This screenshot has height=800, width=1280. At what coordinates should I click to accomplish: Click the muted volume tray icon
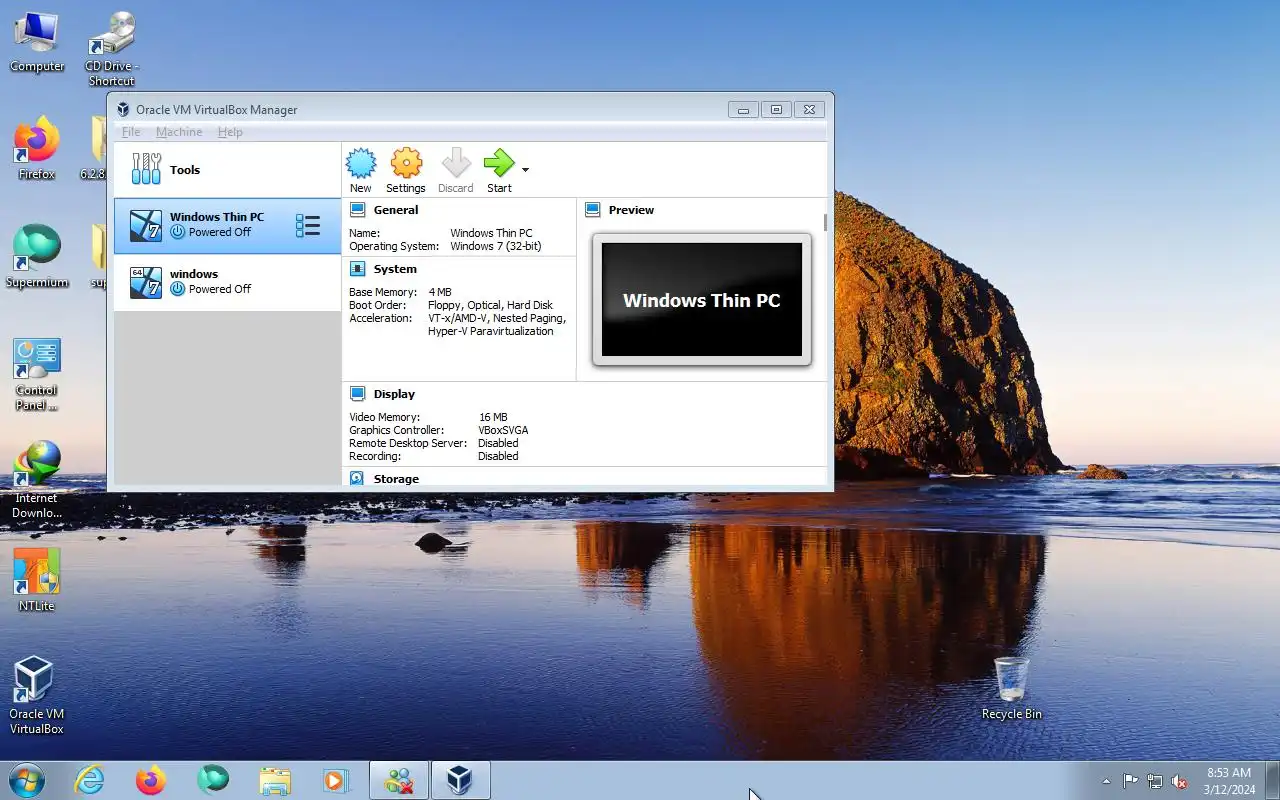[1180, 781]
